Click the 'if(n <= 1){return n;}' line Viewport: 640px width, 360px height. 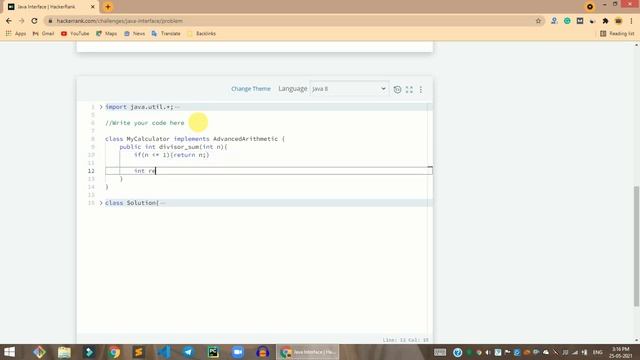pyautogui.click(x=171, y=155)
